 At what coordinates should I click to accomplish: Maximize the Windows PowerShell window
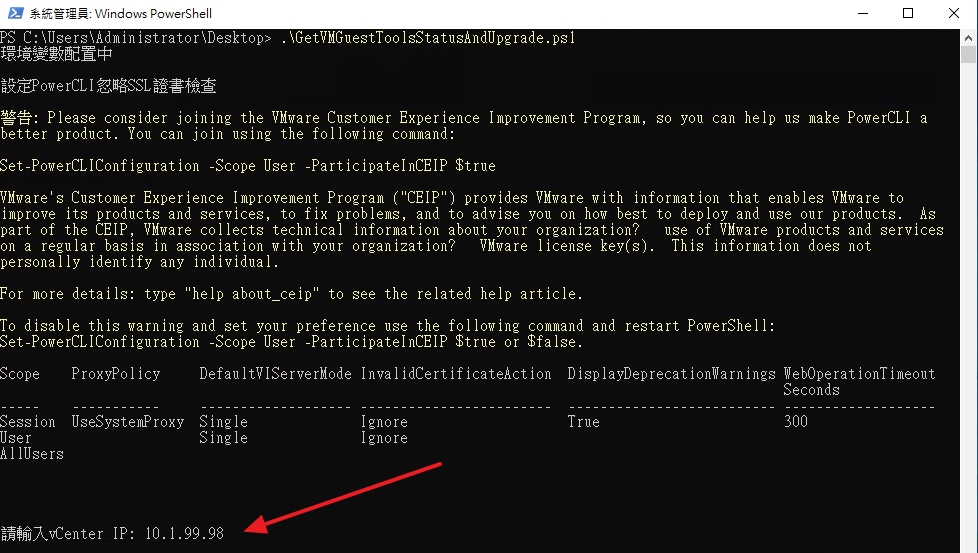coord(908,13)
